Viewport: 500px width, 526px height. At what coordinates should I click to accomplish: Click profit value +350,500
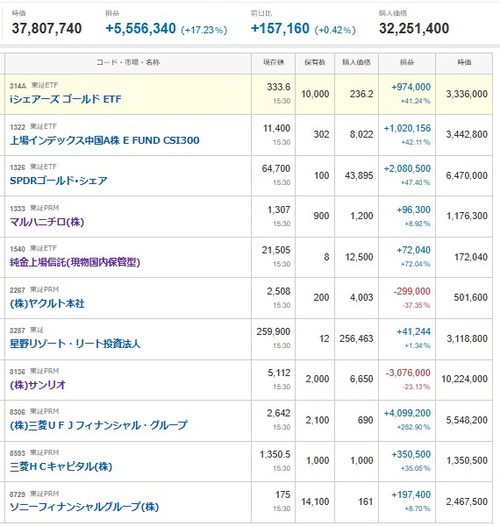[411, 455]
